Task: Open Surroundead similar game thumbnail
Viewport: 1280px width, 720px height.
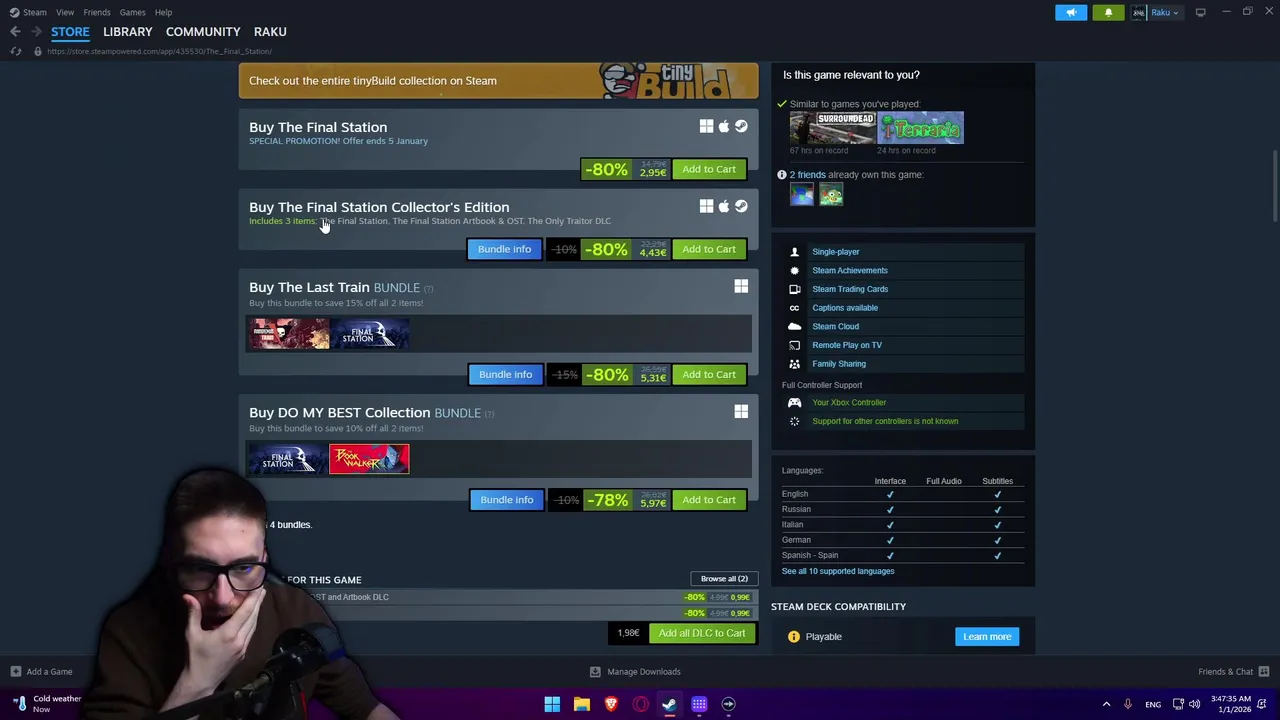Action: (832, 128)
